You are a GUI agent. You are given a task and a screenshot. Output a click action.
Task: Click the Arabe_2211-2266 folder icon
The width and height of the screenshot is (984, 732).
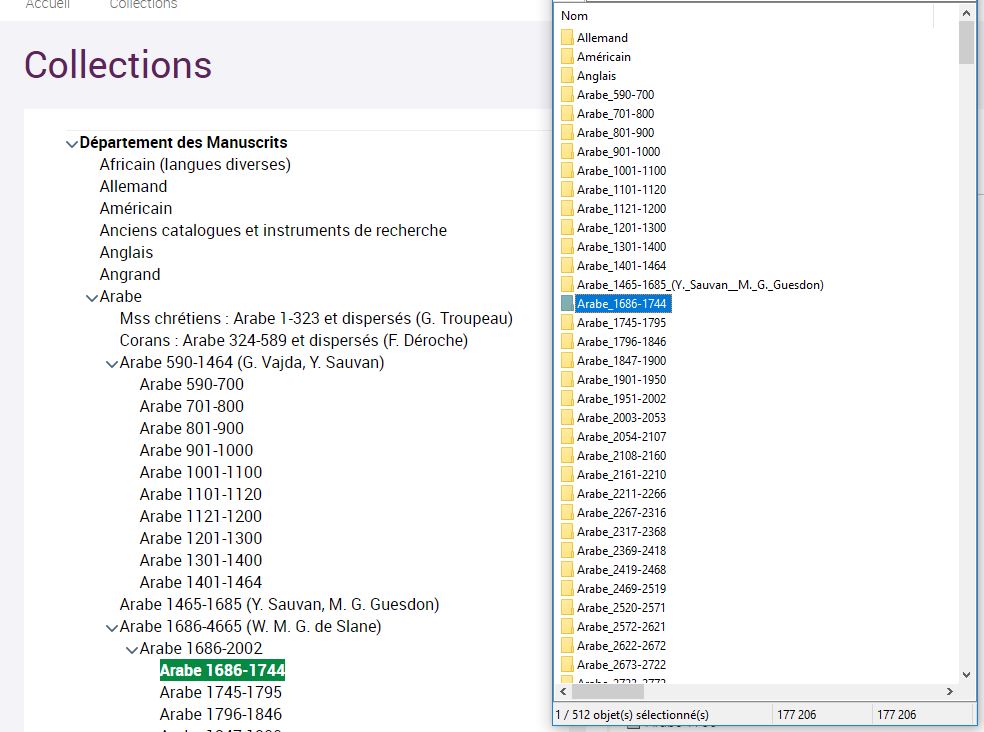click(567, 493)
